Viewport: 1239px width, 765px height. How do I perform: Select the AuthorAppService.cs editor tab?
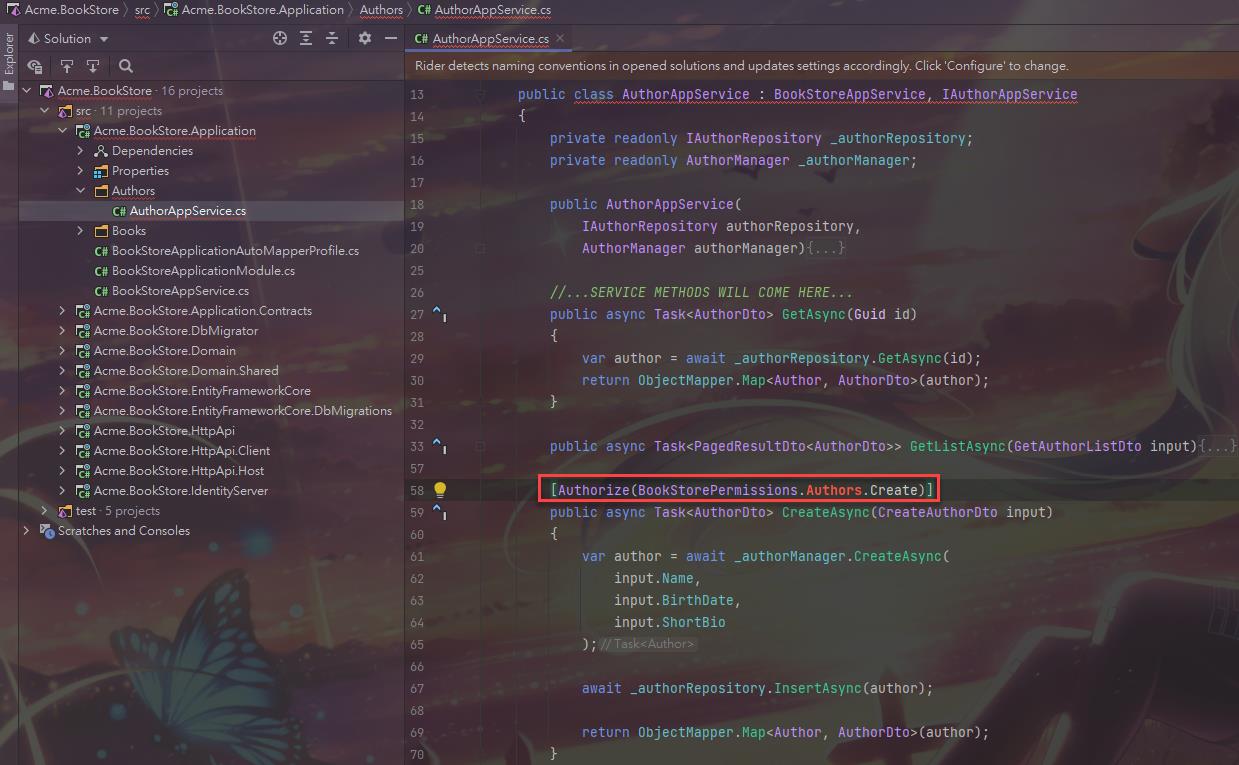(490, 39)
